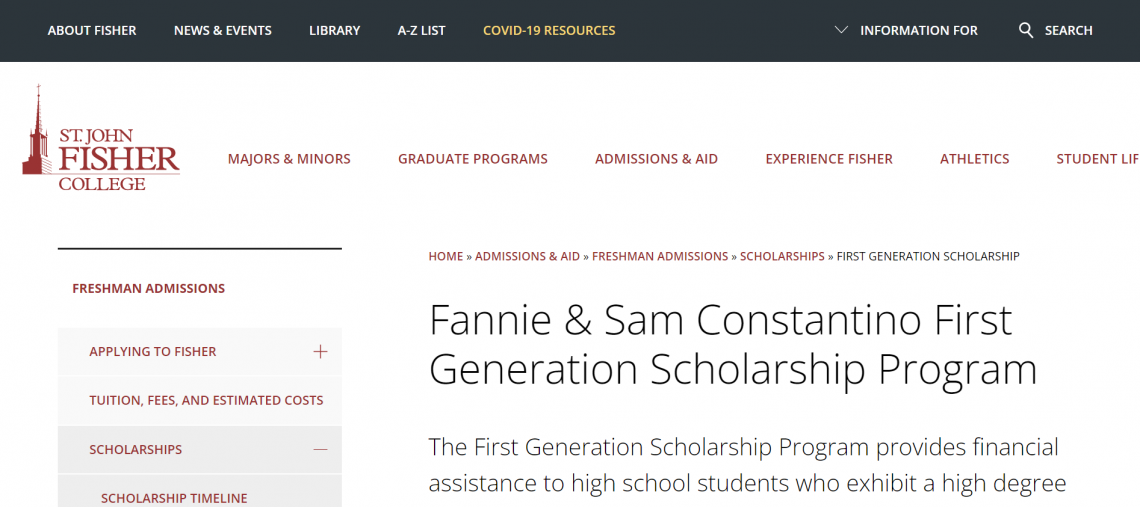Open About Fisher in top bar

point(92,30)
